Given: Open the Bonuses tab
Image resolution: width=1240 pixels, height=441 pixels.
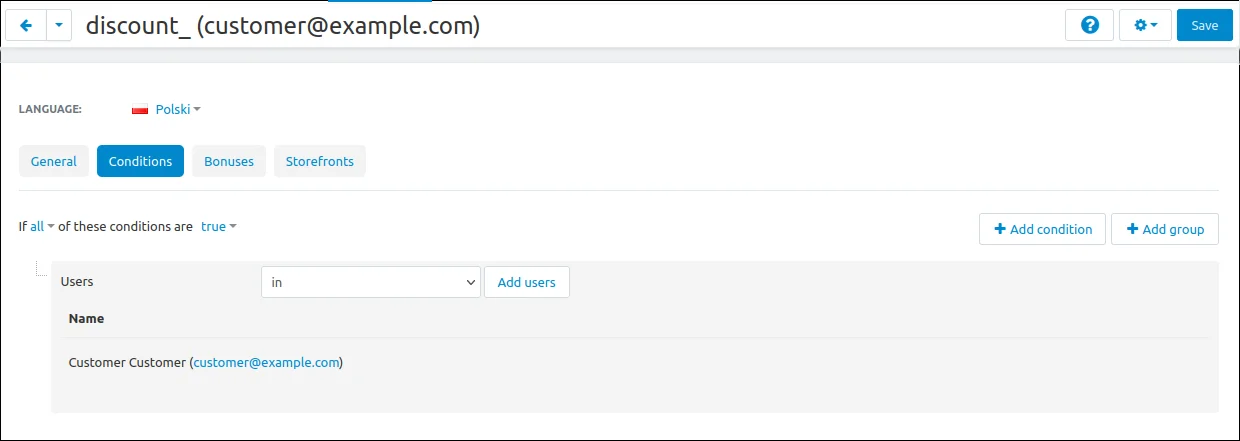Looking at the screenshot, I should coord(229,161).
